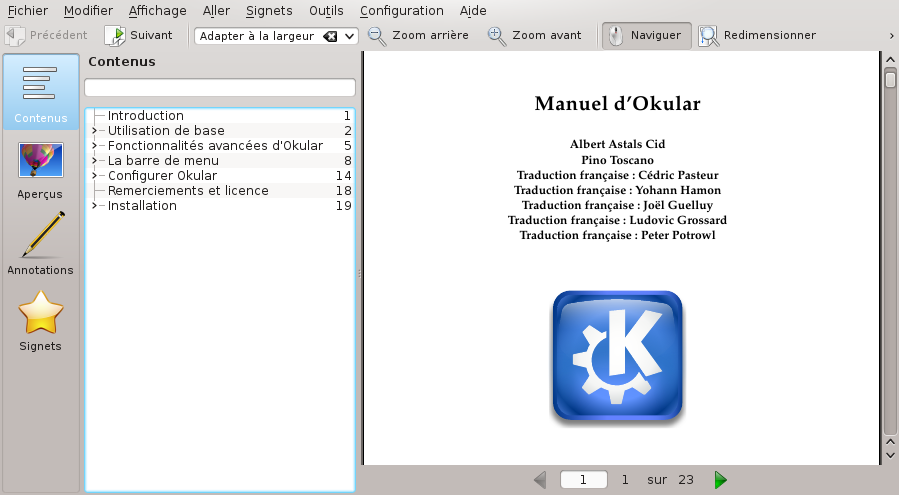Expand the 'Utilisation de base' tree entry

pyautogui.click(x=94, y=131)
